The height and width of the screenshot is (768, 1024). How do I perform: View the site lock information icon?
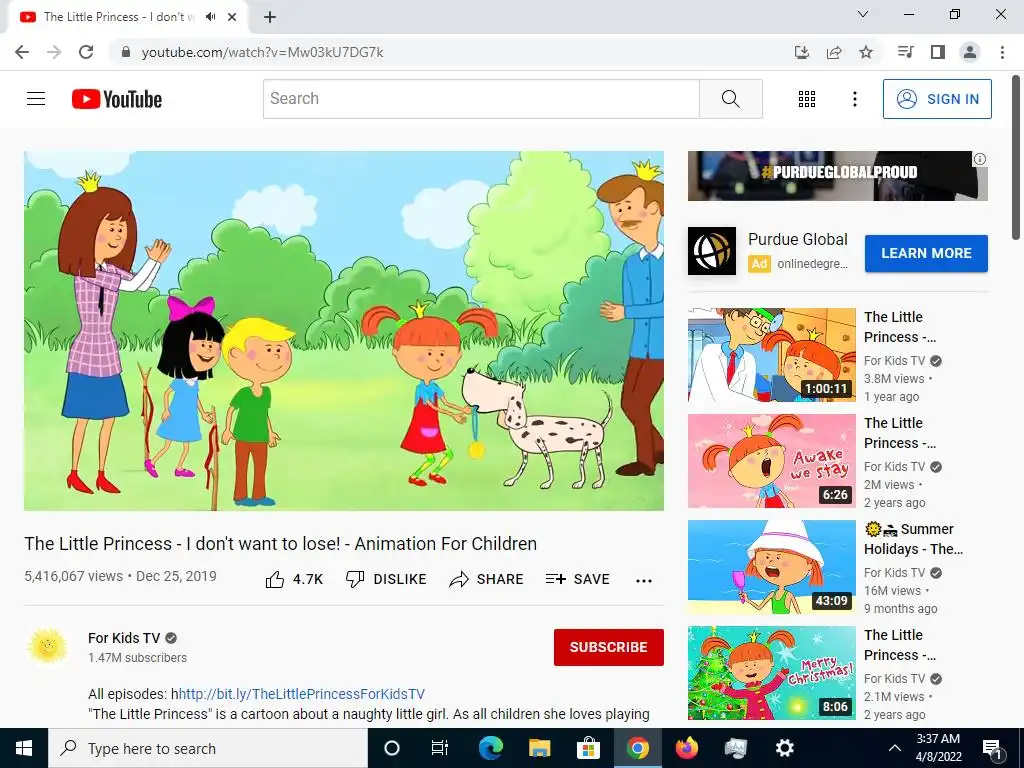coord(126,52)
